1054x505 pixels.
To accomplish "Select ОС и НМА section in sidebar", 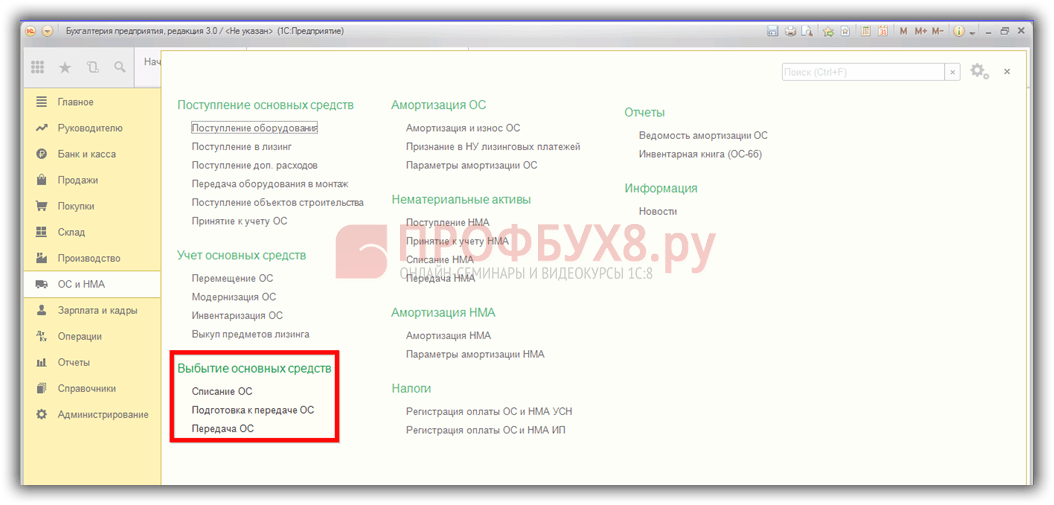I will (81, 284).
